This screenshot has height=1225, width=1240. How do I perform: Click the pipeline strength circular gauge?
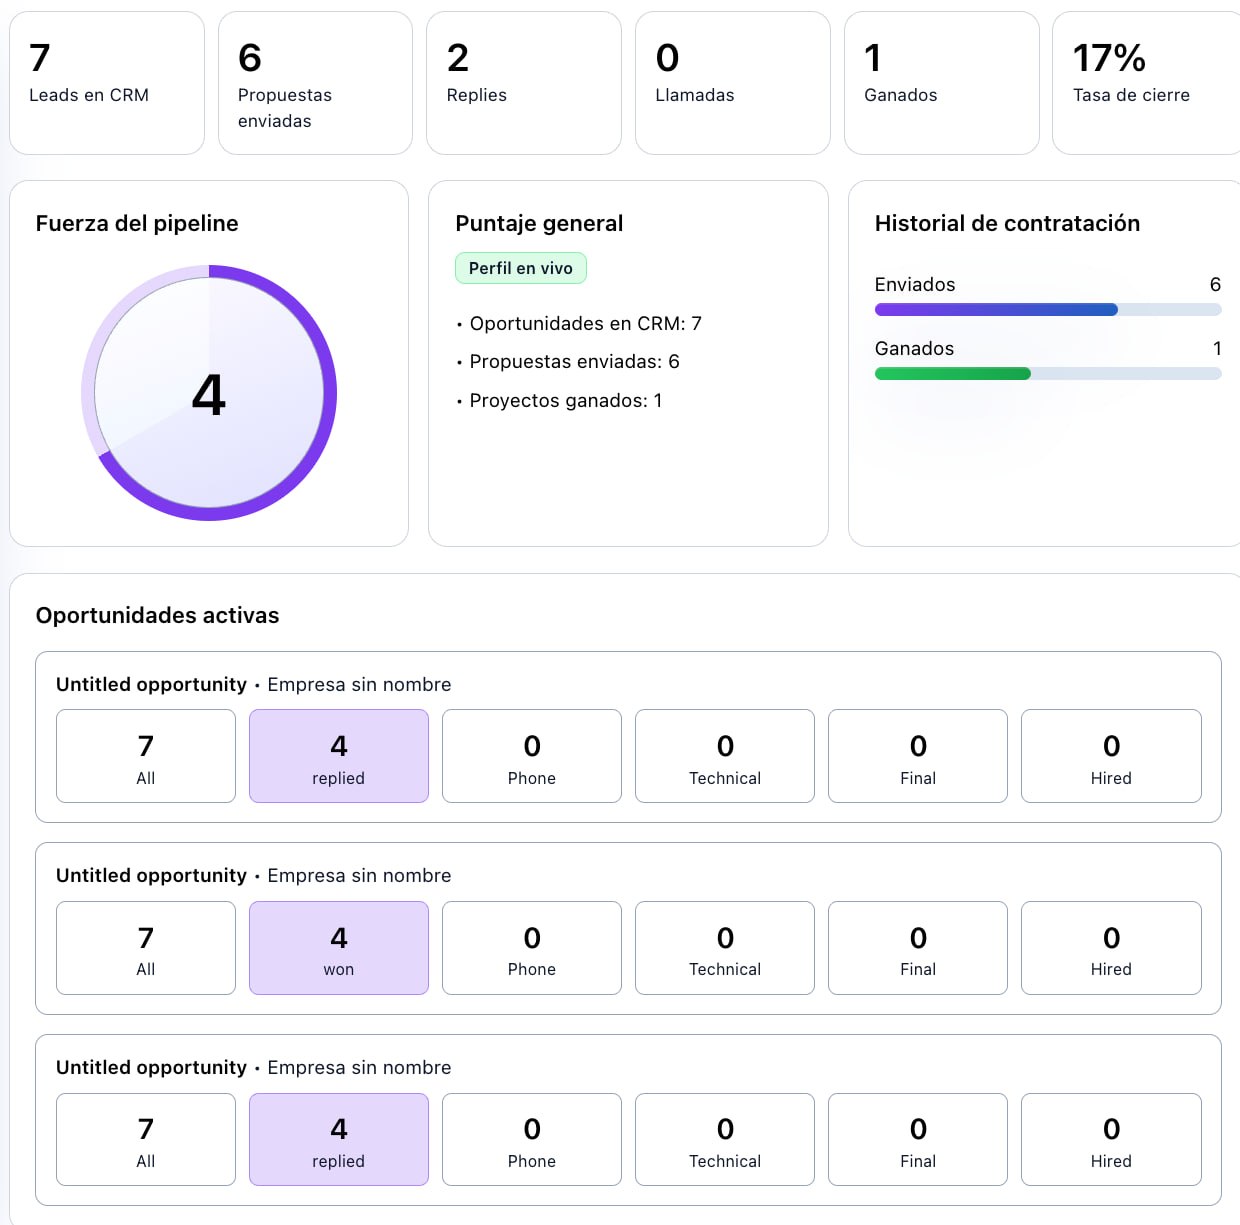click(x=209, y=393)
